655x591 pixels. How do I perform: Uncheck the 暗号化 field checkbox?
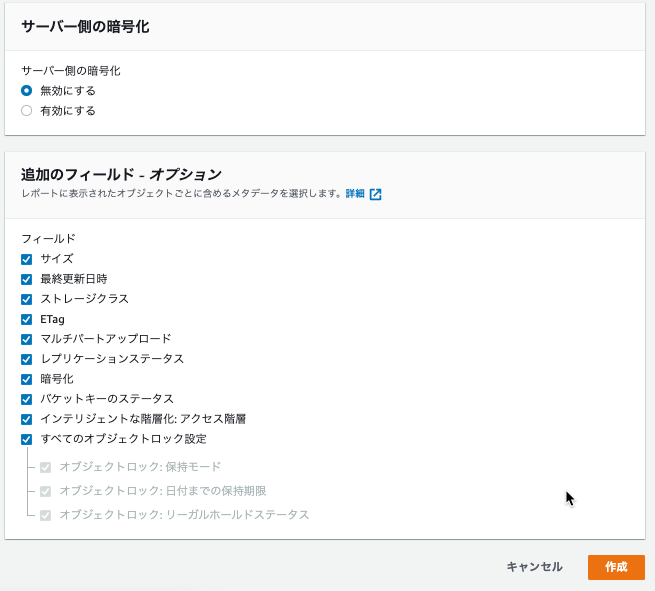pyautogui.click(x=26, y=379)
